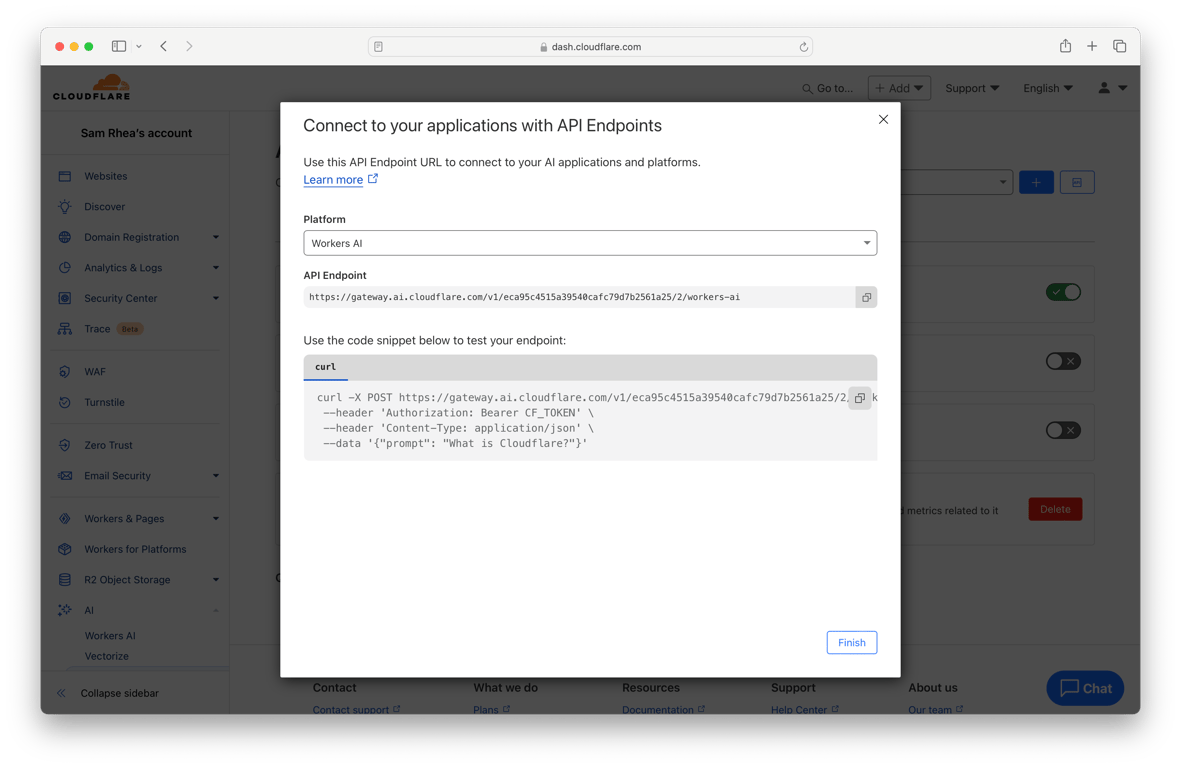
Task: Click the Finish button
Action: pyautogui.click(x=851, y=642)
